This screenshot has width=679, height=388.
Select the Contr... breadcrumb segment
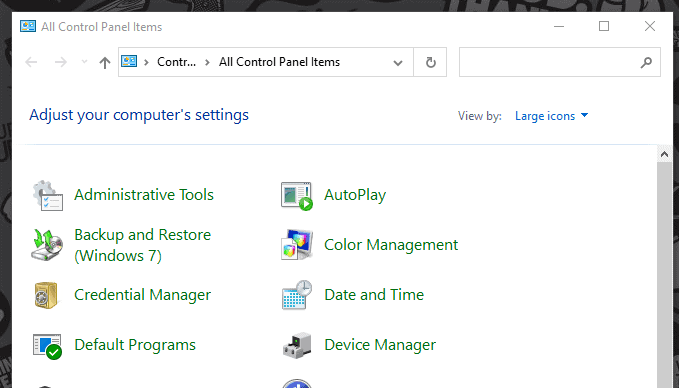pyautogui.click(x=176, y=62)
